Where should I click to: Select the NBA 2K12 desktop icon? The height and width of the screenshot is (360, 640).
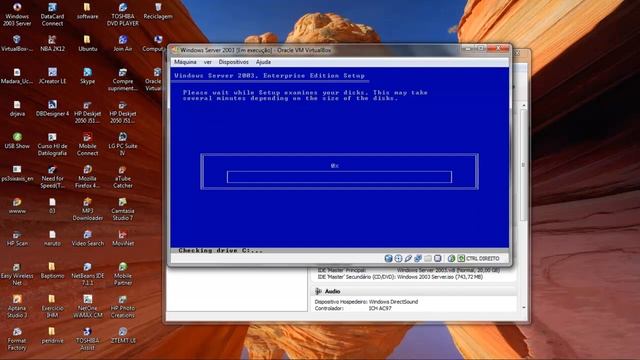52,44
